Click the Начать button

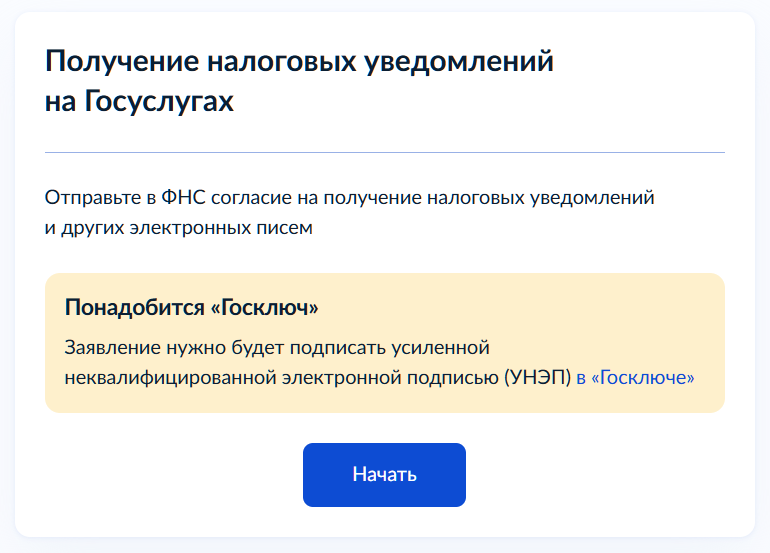tap(384, 474)
